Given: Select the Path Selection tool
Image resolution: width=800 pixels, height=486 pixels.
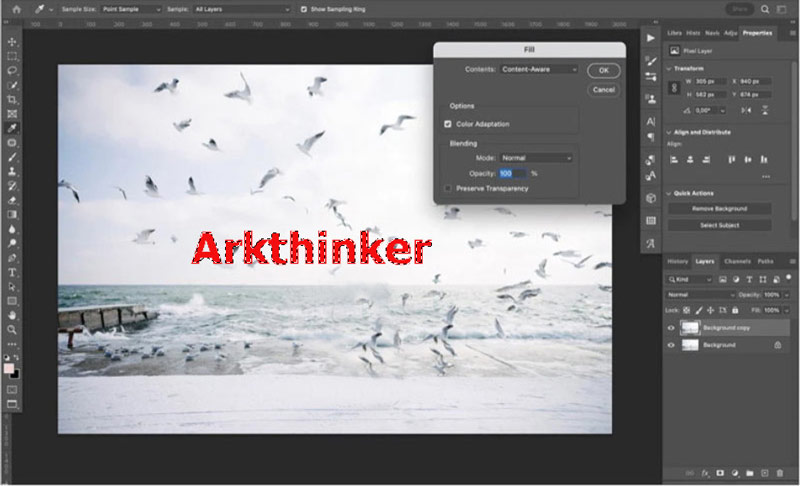Looking at the screenshot, I should 12,287.
